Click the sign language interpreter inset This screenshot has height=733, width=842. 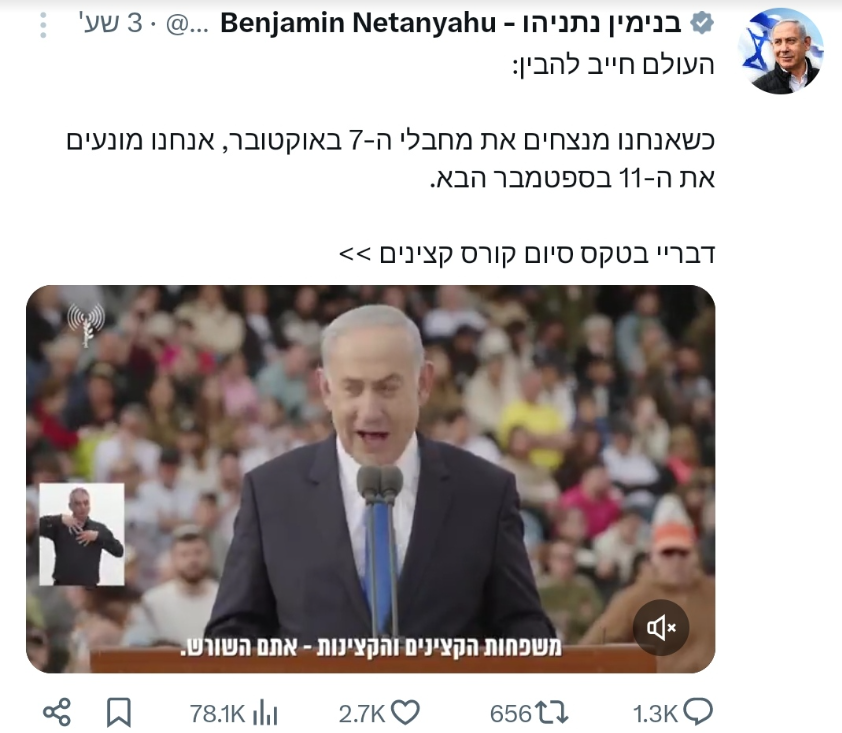coord(82,534)
